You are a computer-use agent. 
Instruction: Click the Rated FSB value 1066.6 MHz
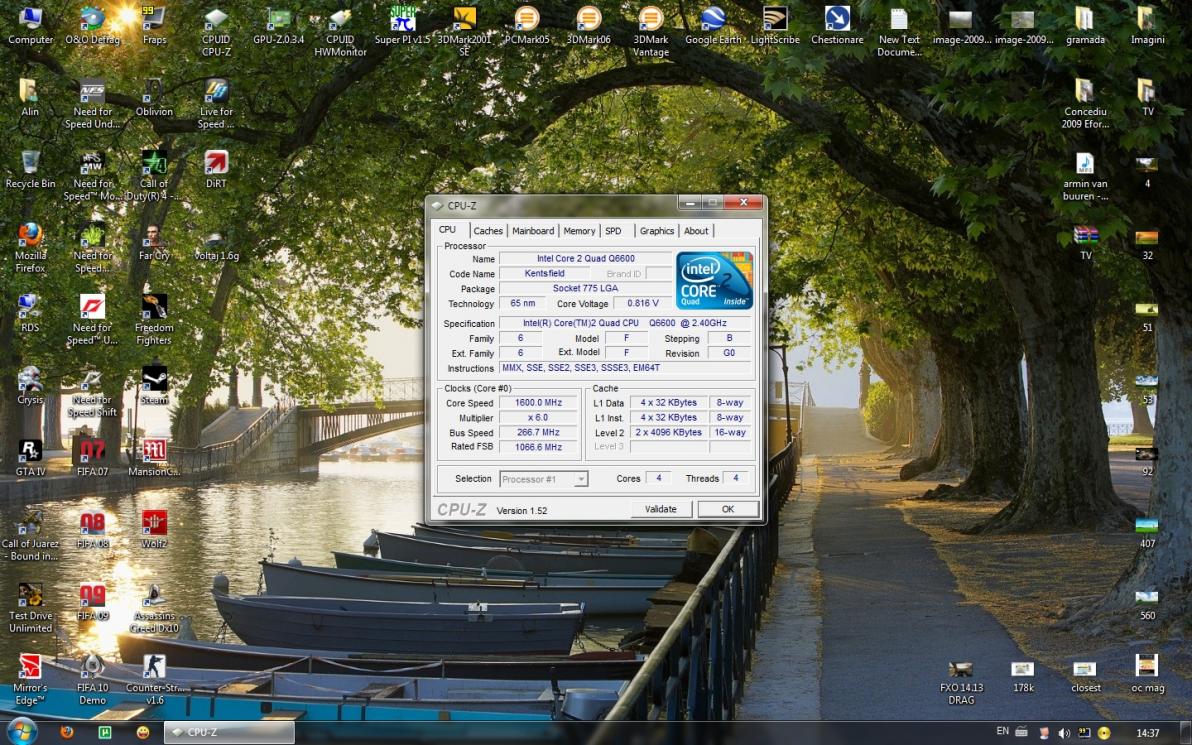click(538, 447)
